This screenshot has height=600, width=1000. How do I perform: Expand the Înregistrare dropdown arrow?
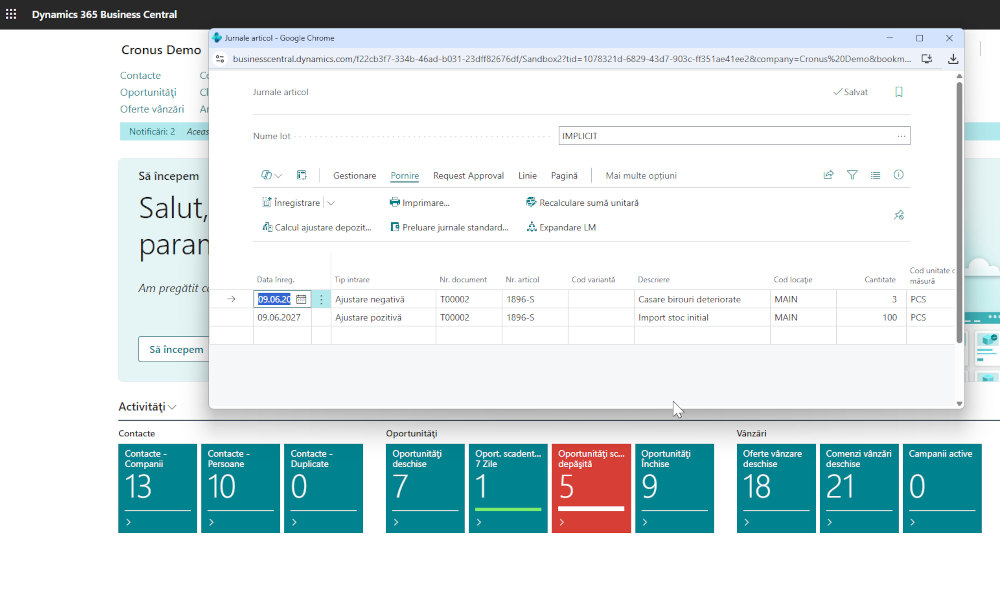pyautogui.click(x=331, y=203)
